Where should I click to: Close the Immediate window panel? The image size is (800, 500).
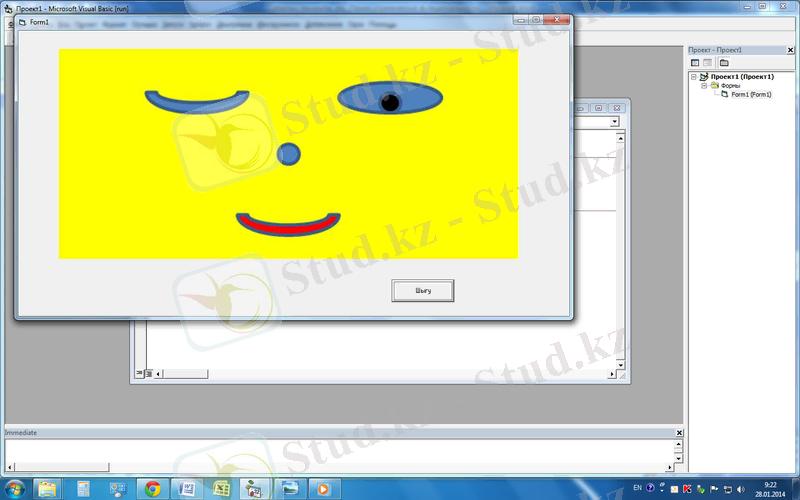tap(679, 432)
